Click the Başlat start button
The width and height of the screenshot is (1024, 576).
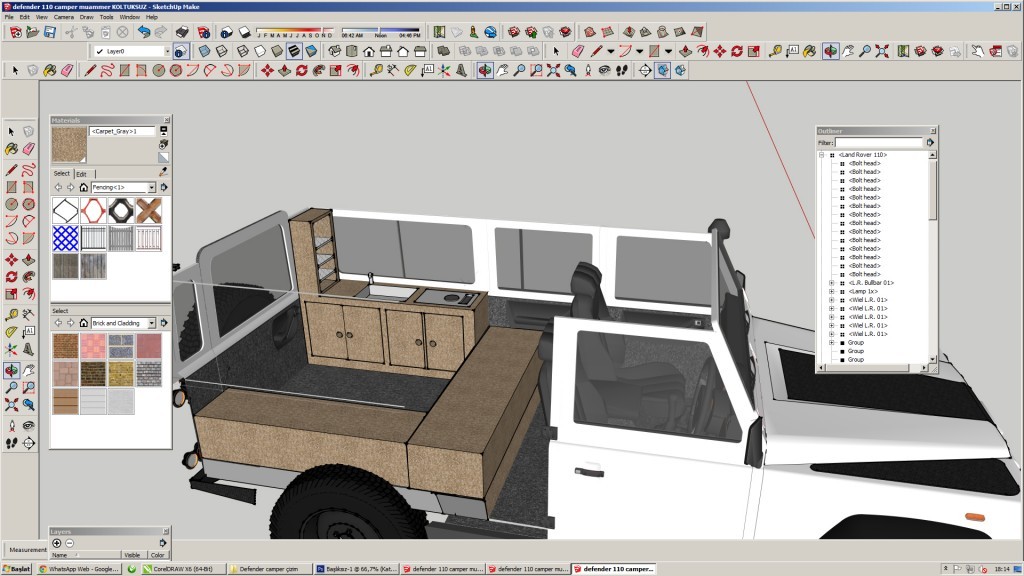click(17, 568)
